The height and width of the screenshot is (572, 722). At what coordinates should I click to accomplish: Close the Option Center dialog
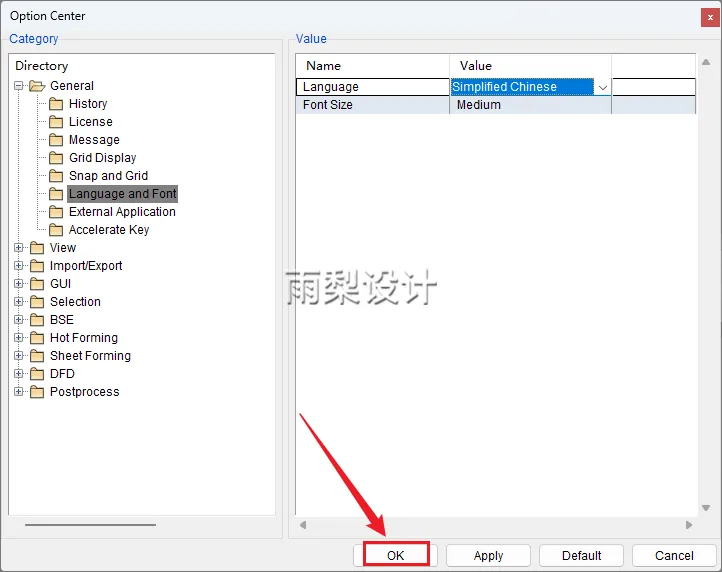click(x=710, y=18)
